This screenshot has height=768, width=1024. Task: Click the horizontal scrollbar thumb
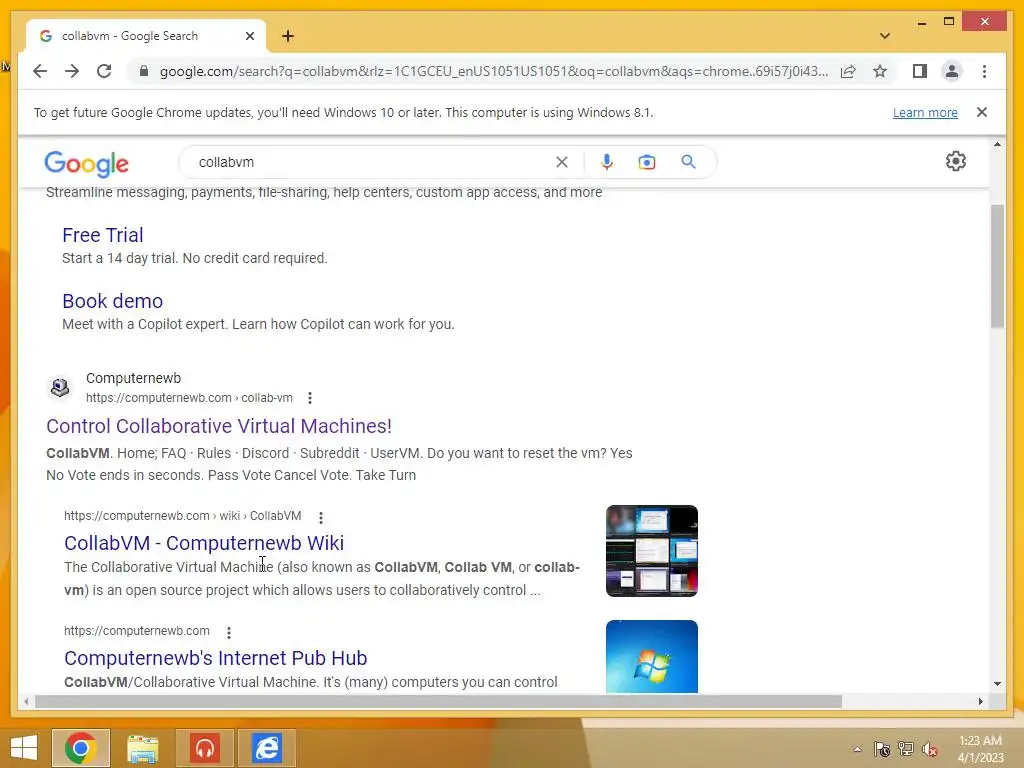pyautogui.click(x=438, y=701)
